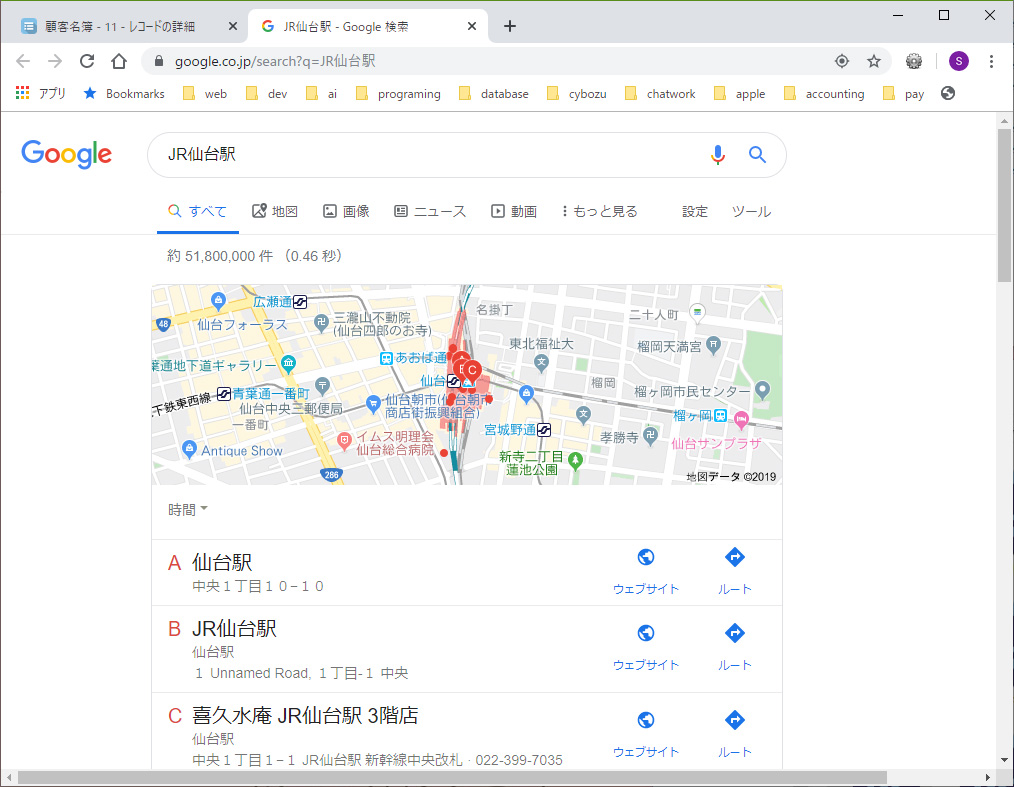Open the programing bookmark folder
1014x787 pixels.
coord(398,93)
